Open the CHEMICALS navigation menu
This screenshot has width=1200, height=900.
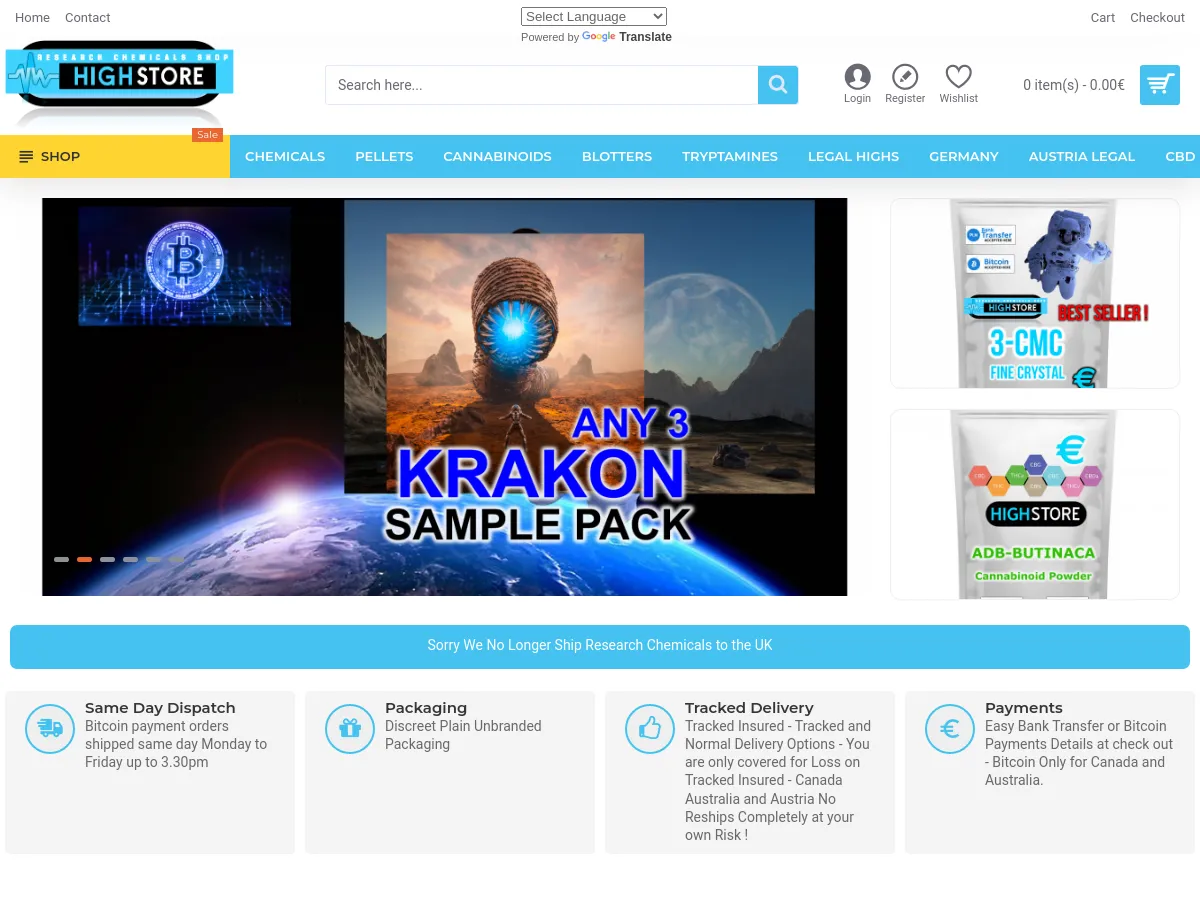285,156
